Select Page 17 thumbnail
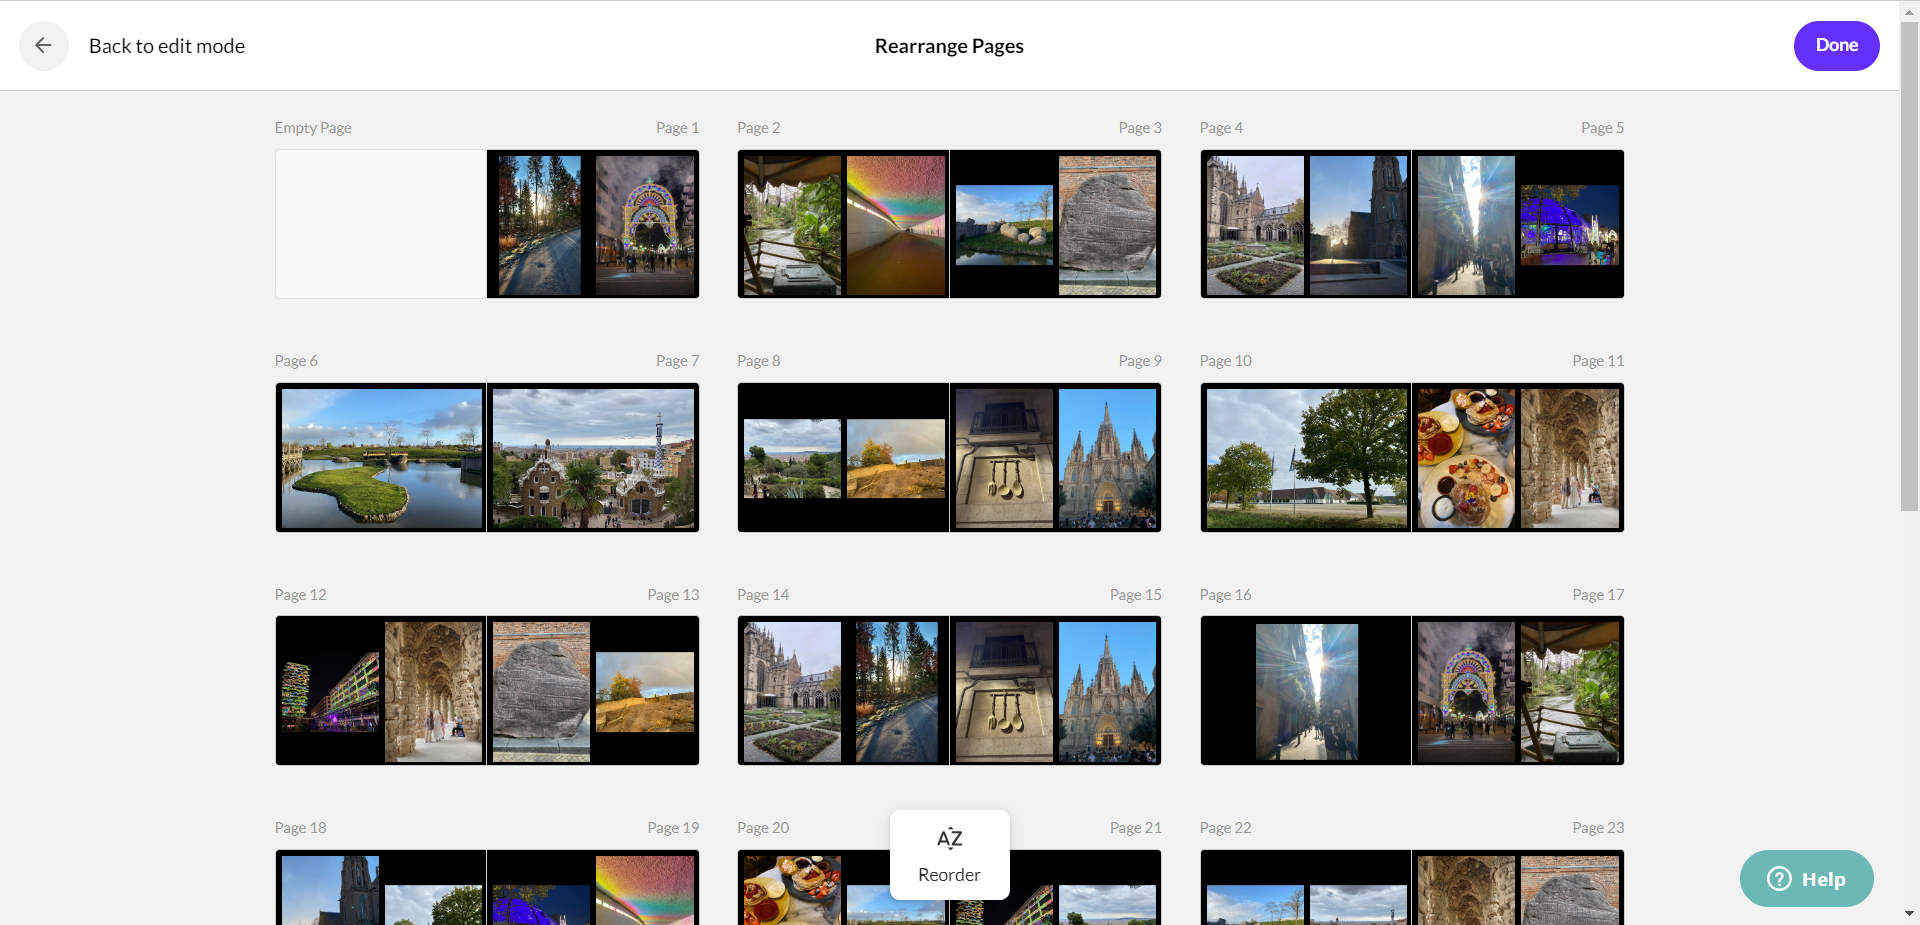1920x925 pixels. tap(1518, 691)
